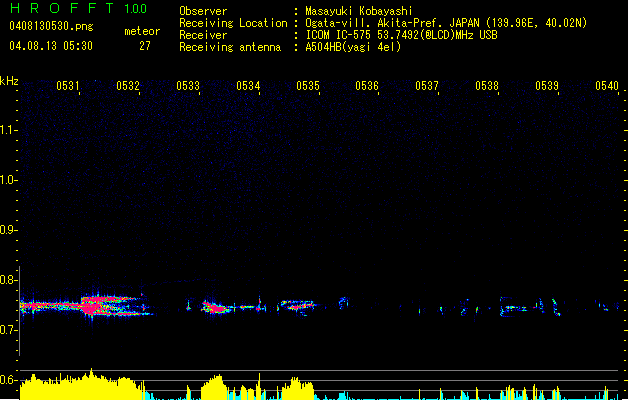Click the 0535 time marker

tap(308, 86)
